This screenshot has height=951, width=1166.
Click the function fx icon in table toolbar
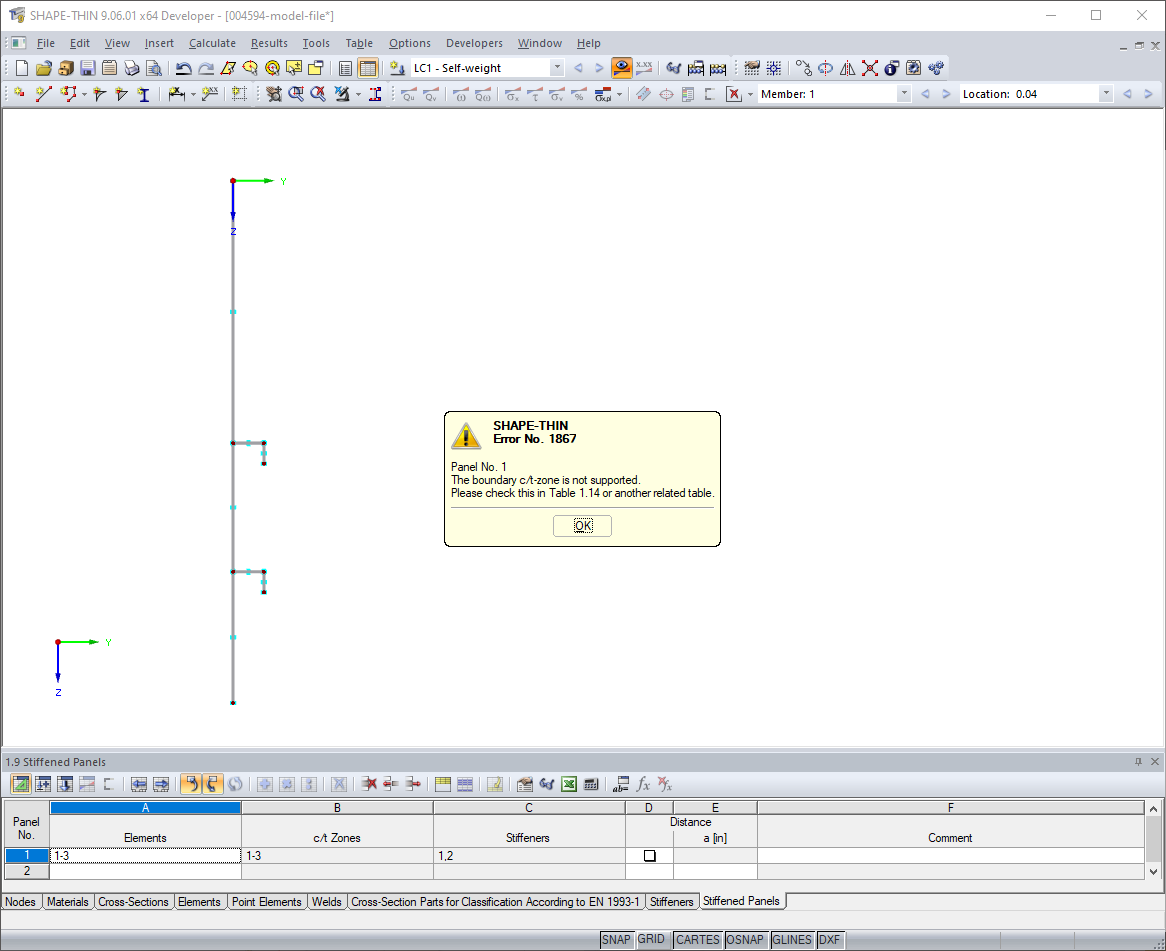coord(643,784)
